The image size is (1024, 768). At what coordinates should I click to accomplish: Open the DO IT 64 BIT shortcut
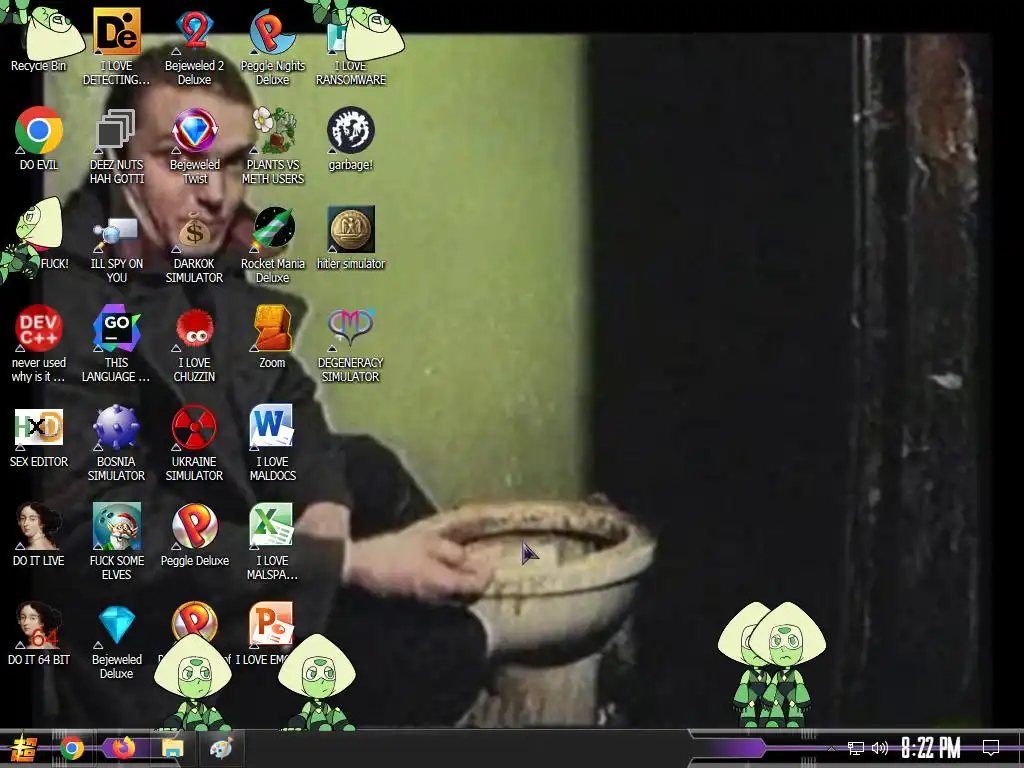(x=39, y=633)
